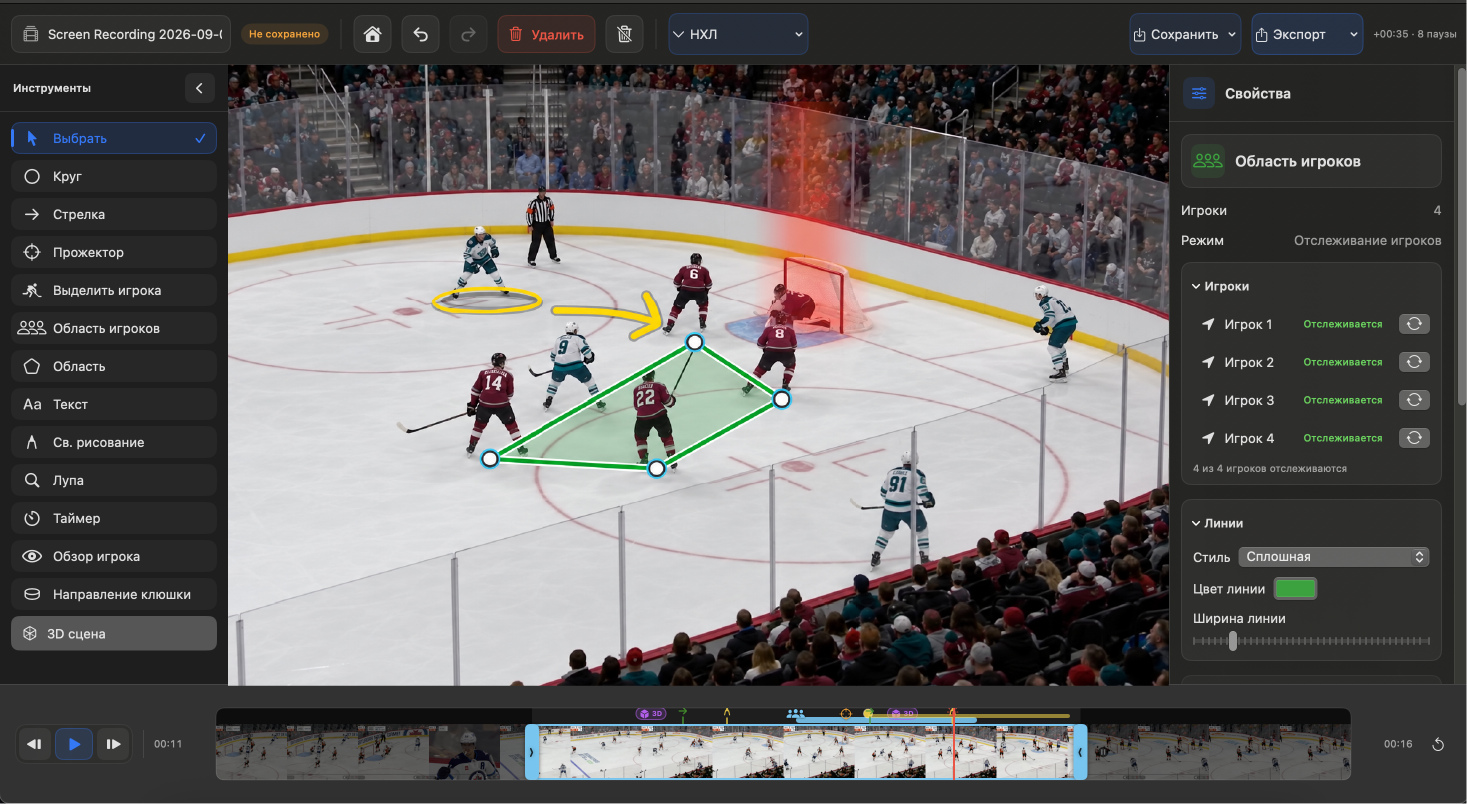This screenshot has width=1467, height=804.
Task: Choose the Прожектор tool
Action: click(x=114, y=252)
